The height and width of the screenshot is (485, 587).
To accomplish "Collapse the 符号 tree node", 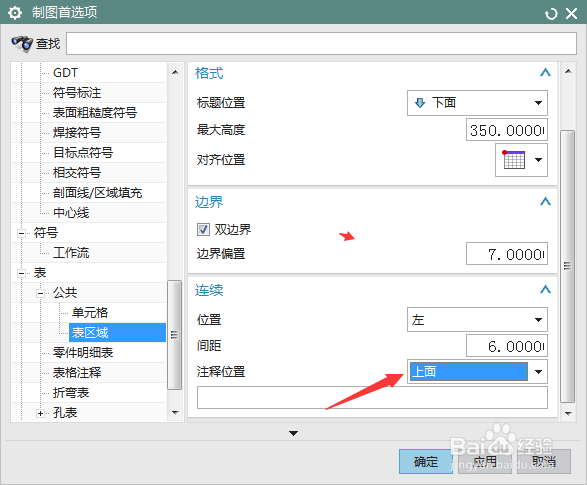I will pos(21,233).
